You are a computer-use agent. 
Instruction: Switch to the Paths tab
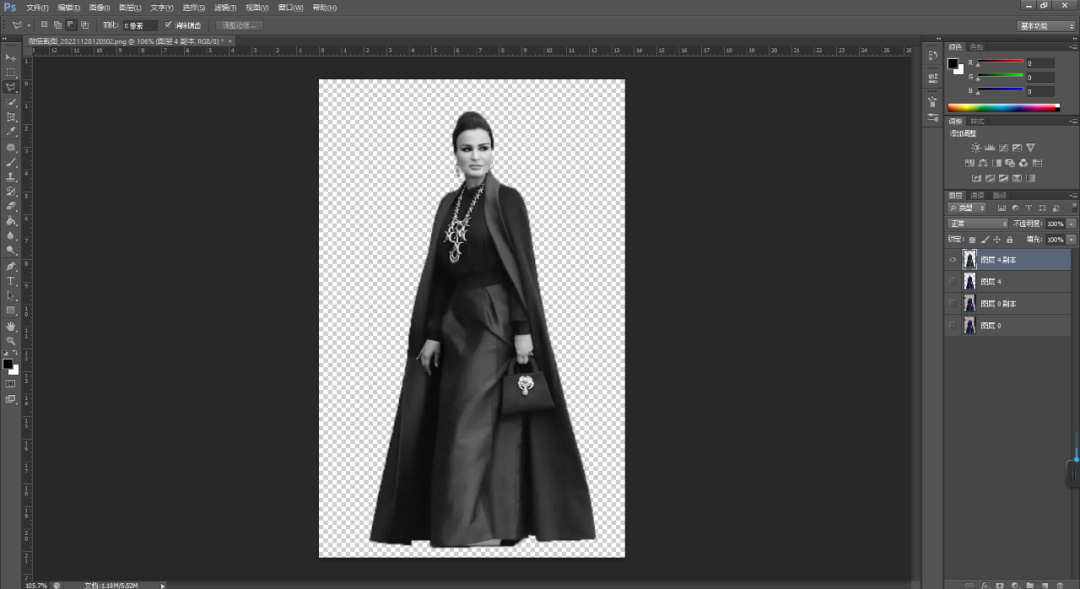tap(999, 196)
